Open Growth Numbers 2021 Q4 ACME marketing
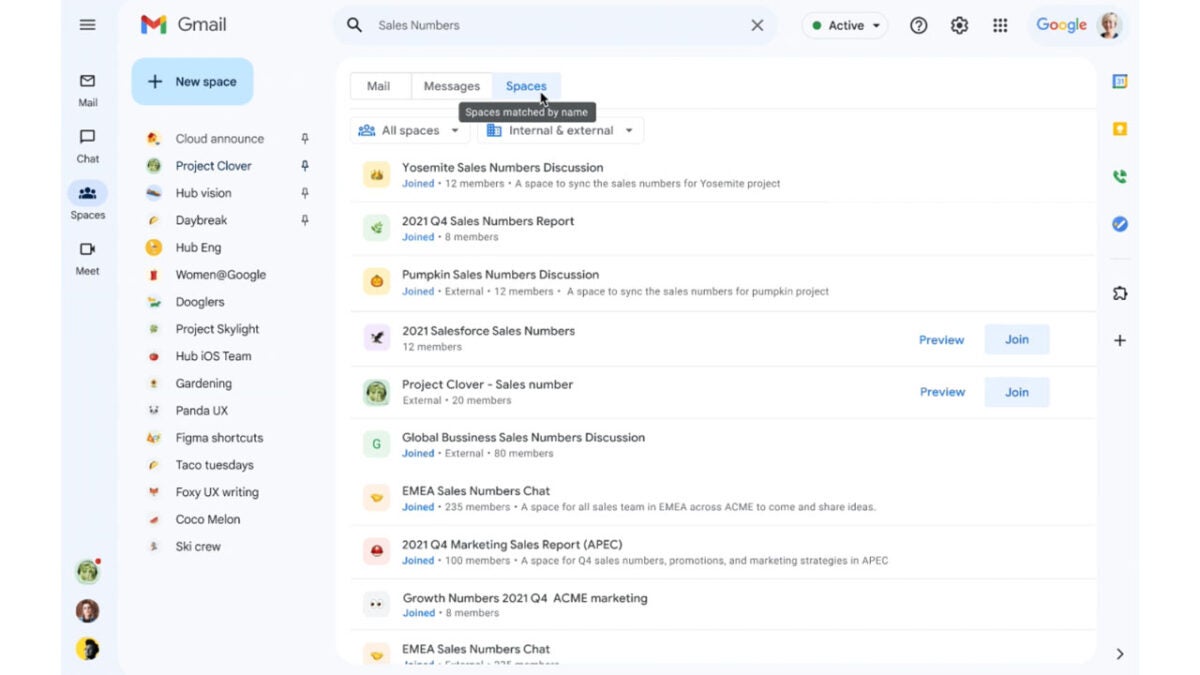 (x=723, y=605)
